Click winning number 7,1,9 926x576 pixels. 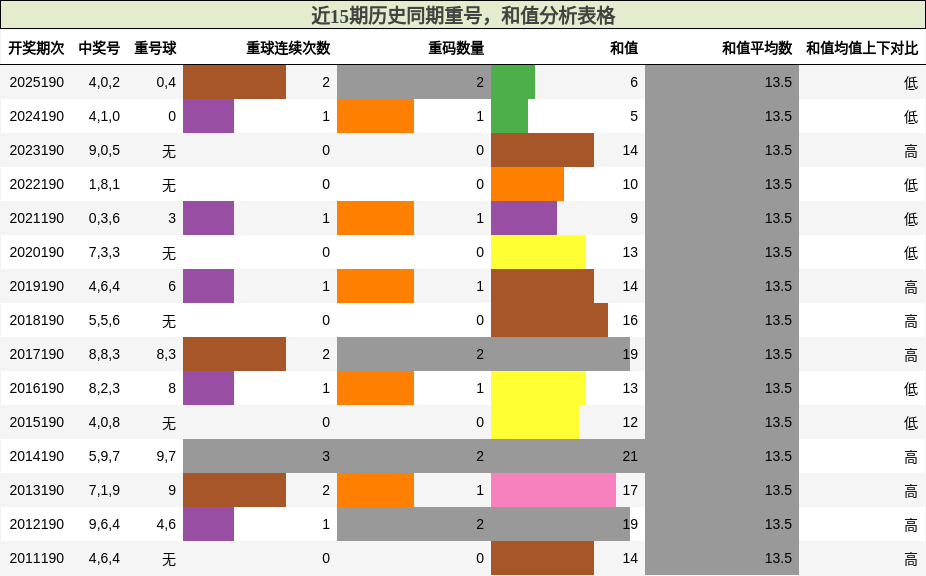pyautogui.click(x=105, y=490)
